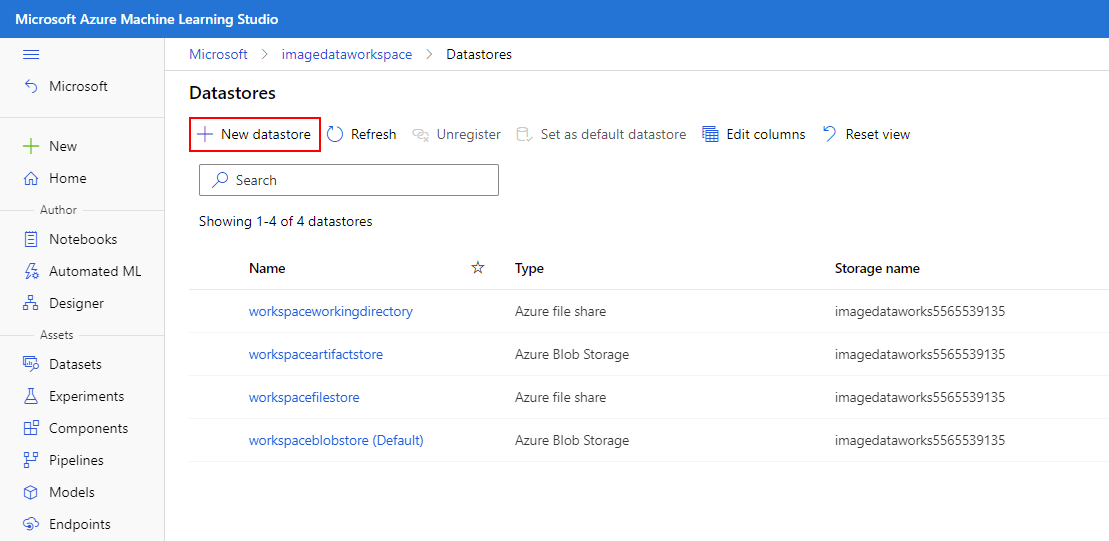Click the New datastore button
The image size is (1109, 541).
255,134
